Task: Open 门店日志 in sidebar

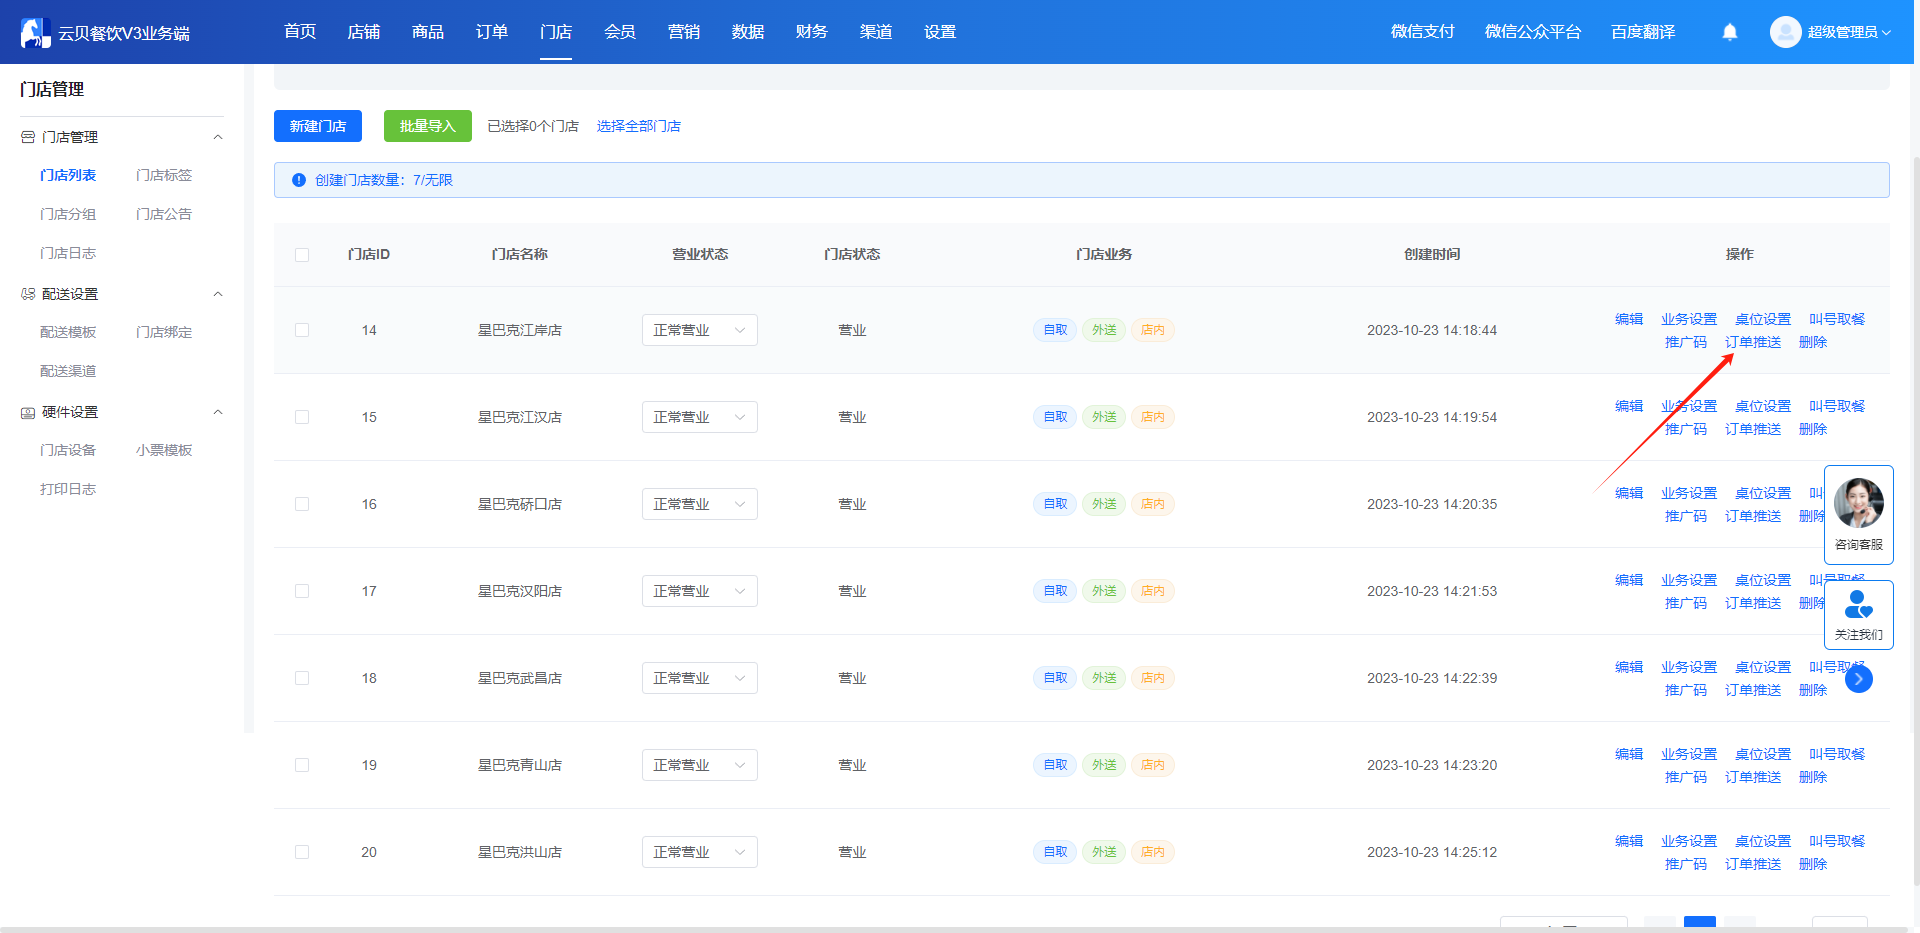Action: [x=68, y=253]
